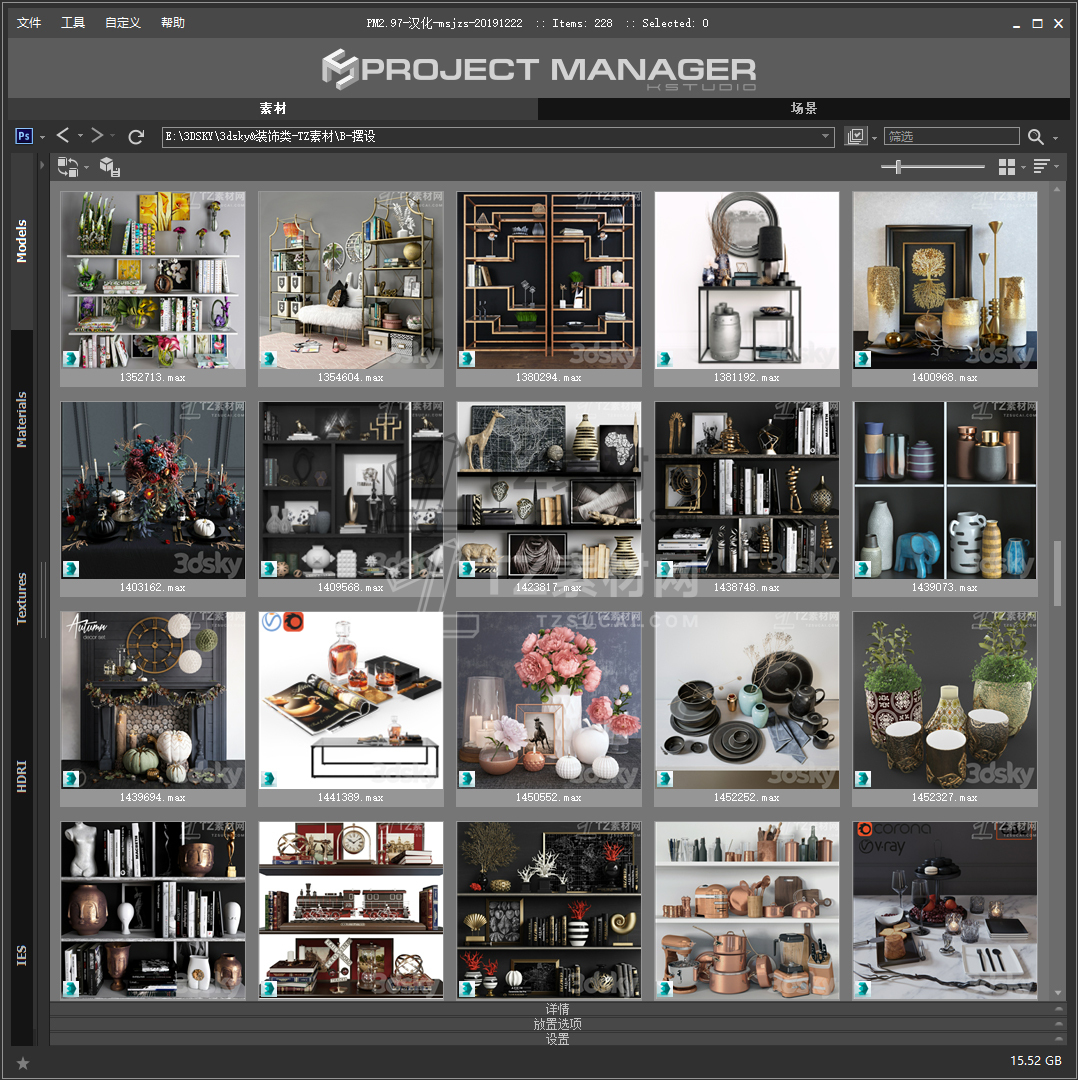Go forward with the right arrow
This screenshot has height=1080, width=1078.
pos(97,135)
